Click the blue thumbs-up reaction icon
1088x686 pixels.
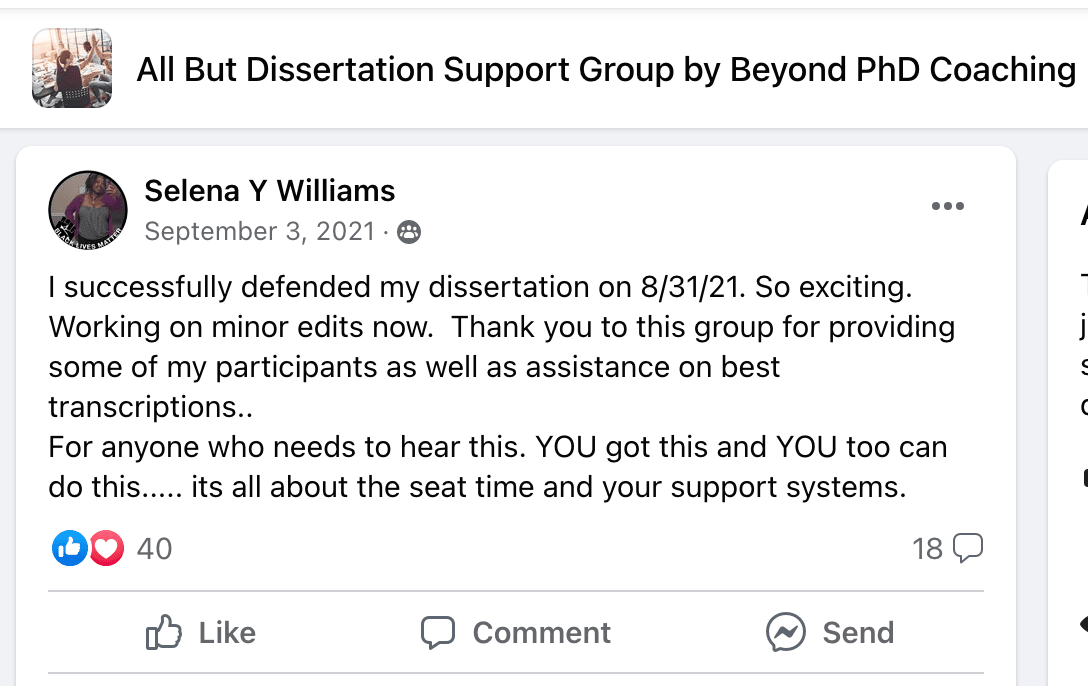coord(70,548)
